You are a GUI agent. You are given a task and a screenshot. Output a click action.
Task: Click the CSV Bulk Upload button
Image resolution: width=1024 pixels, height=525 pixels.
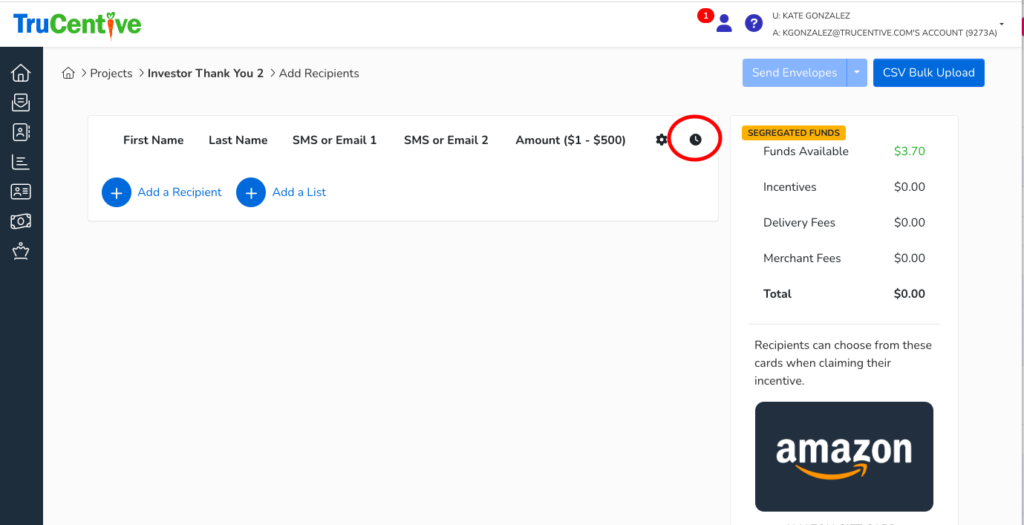coord(928,73)
